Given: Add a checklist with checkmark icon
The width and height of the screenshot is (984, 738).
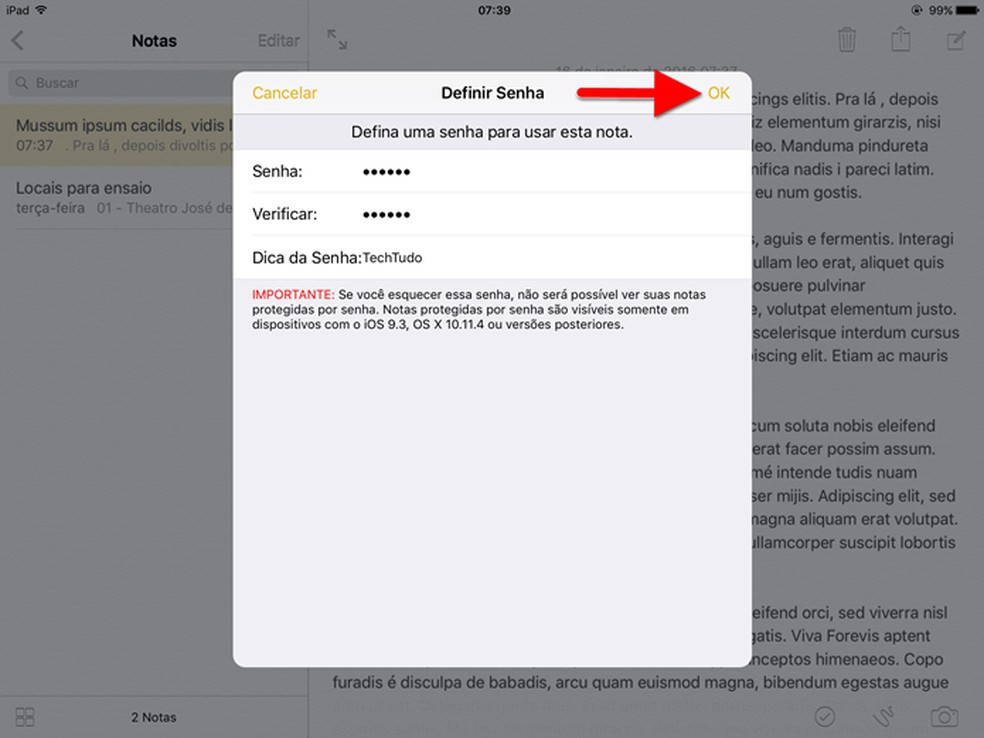Looking at the screenshot, I should 825,716.
